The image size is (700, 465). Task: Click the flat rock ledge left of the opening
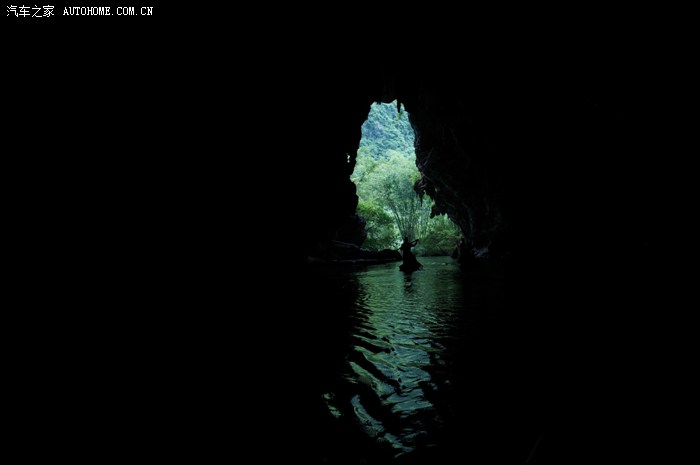coord(350,255)
